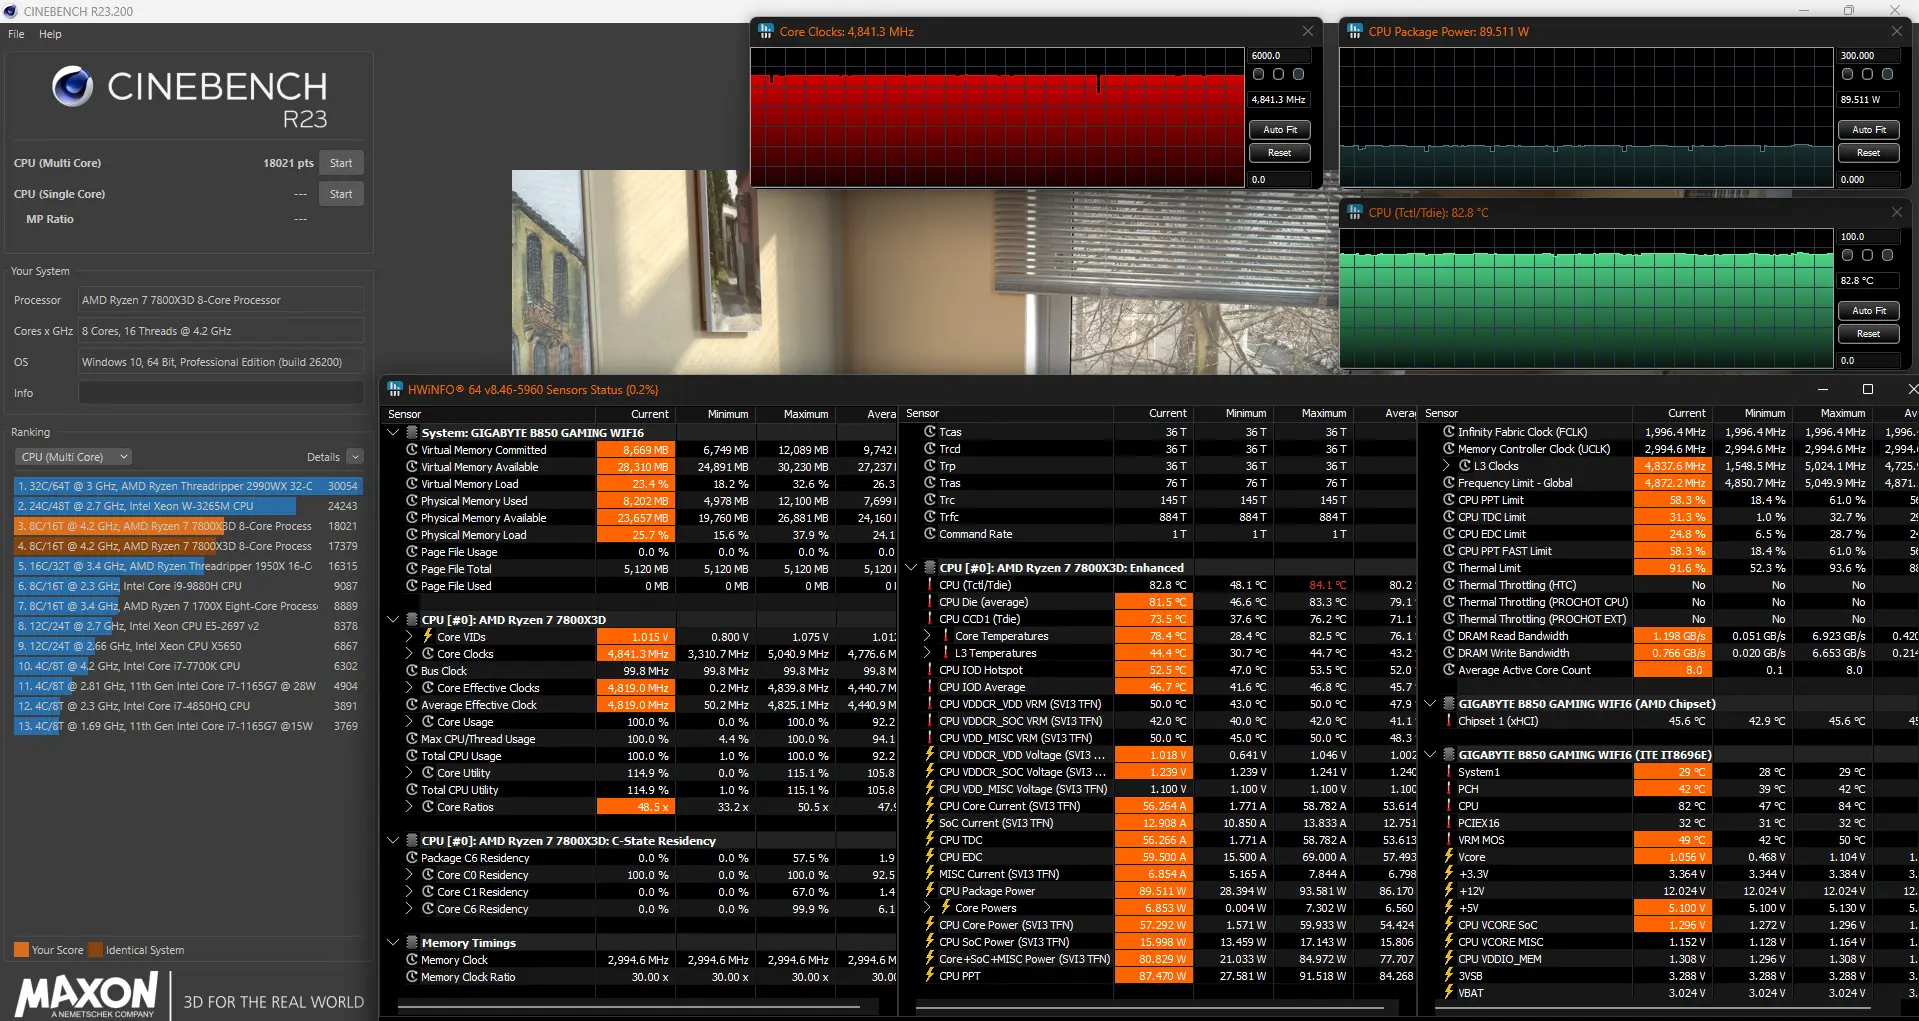Click the DRAM Read Bandwidth icon

click(1449, 636)
